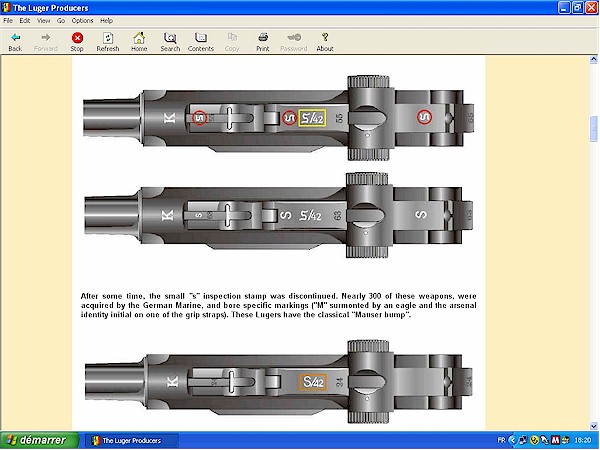
Task: Open the File menu
Action: click(x=8, y=21)
